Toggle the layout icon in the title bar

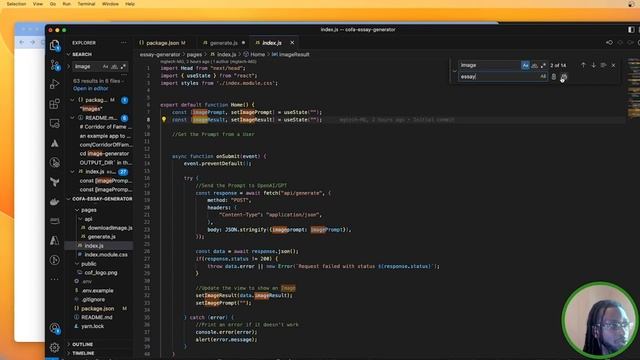coord(631,30)
